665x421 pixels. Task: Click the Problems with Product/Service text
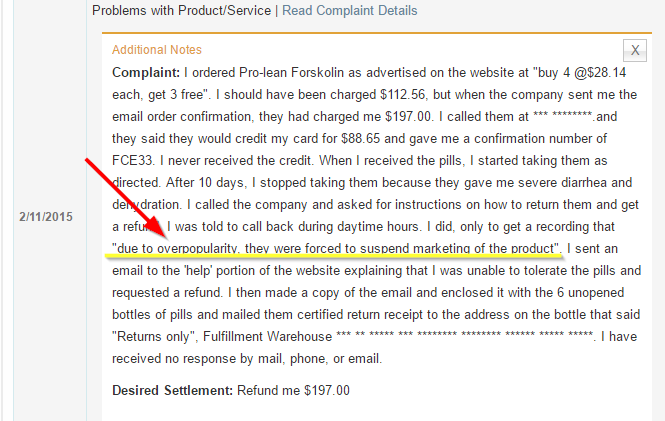tap(181, 11)
